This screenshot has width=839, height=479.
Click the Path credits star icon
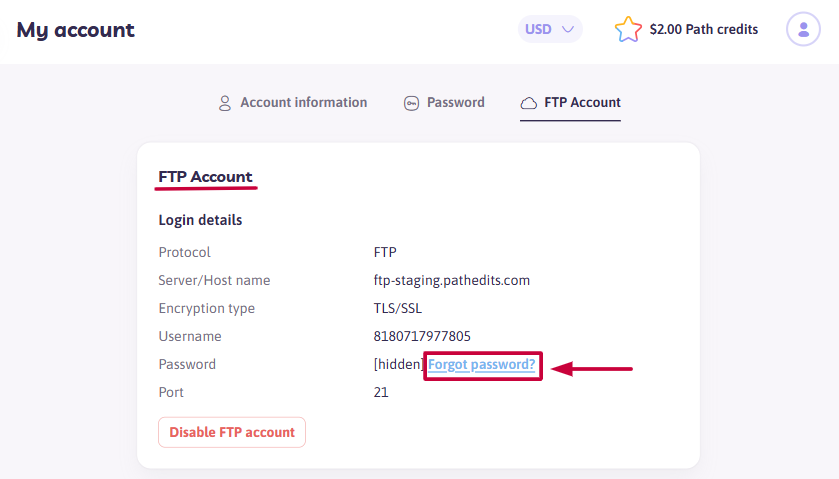[628, 29]
